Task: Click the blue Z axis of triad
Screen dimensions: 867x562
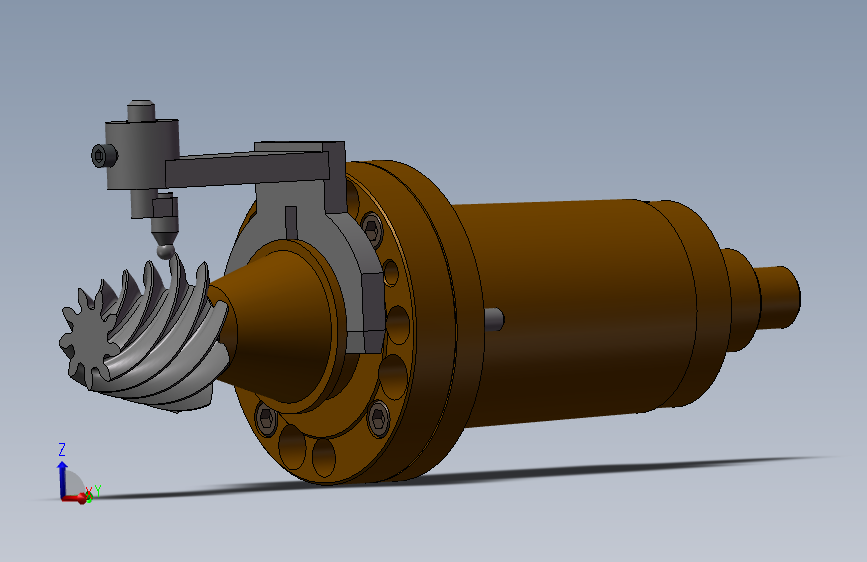Action: coord(62,479)
